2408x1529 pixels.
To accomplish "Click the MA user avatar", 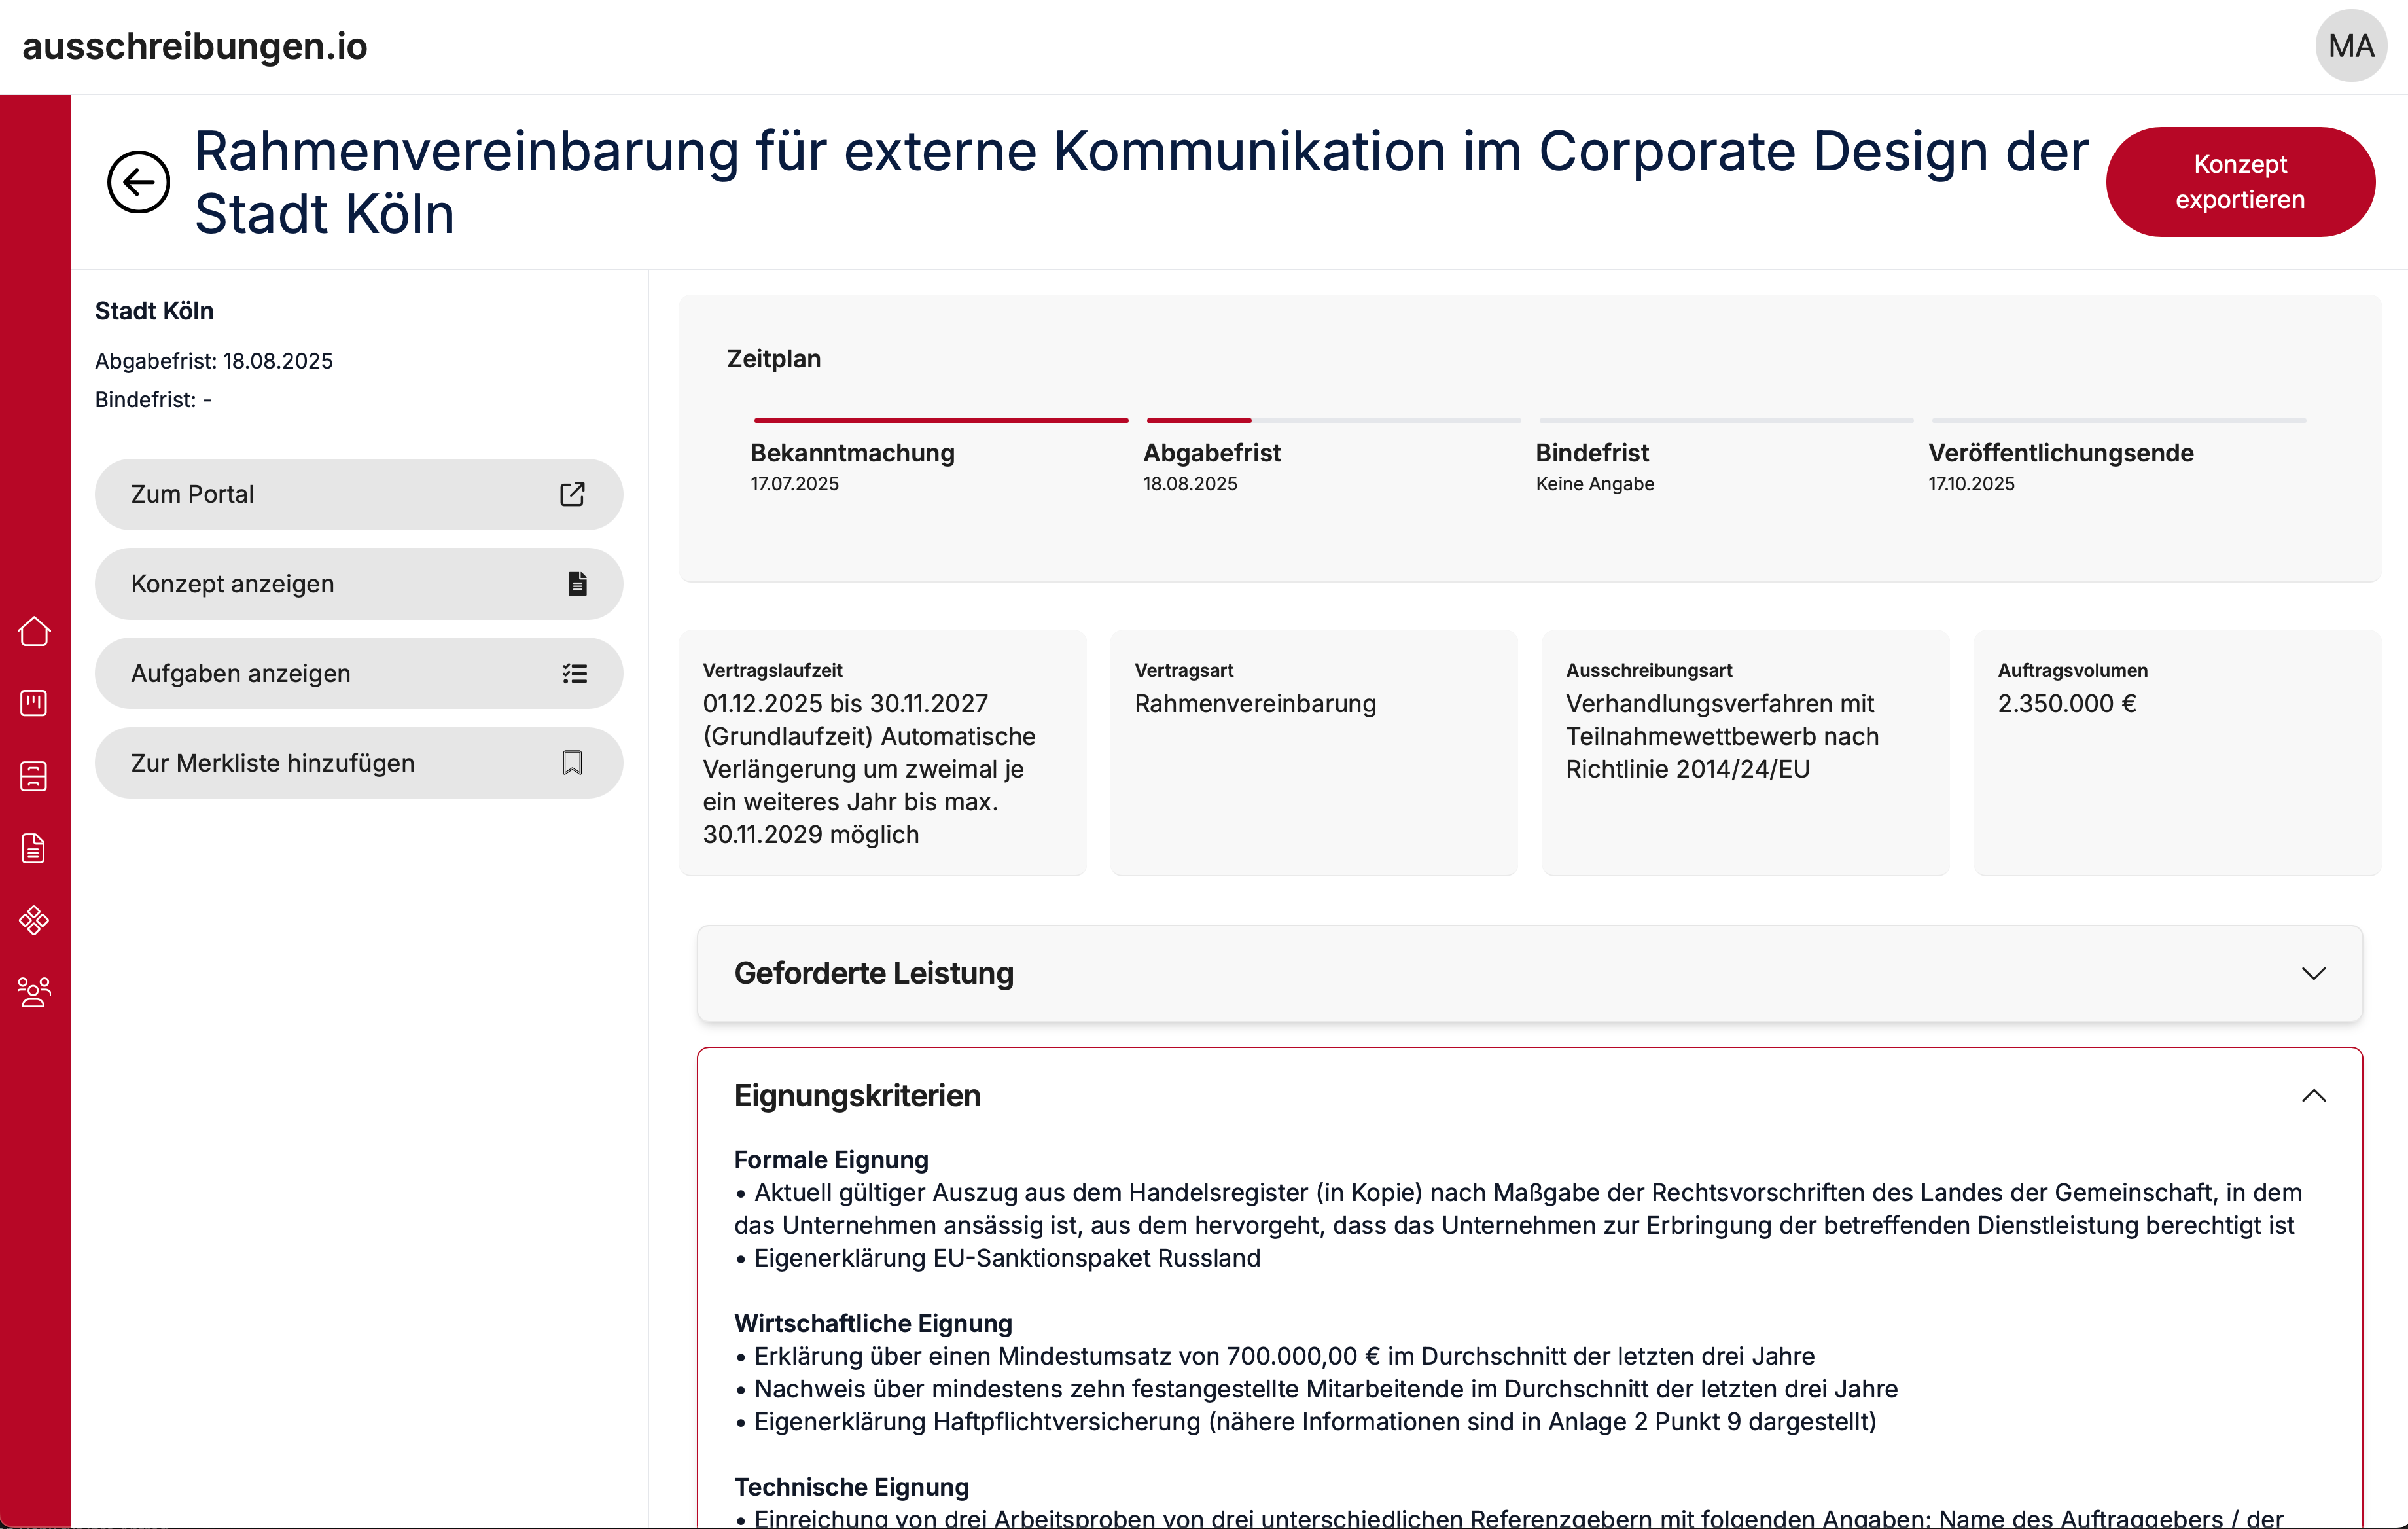I will 2350,46.
